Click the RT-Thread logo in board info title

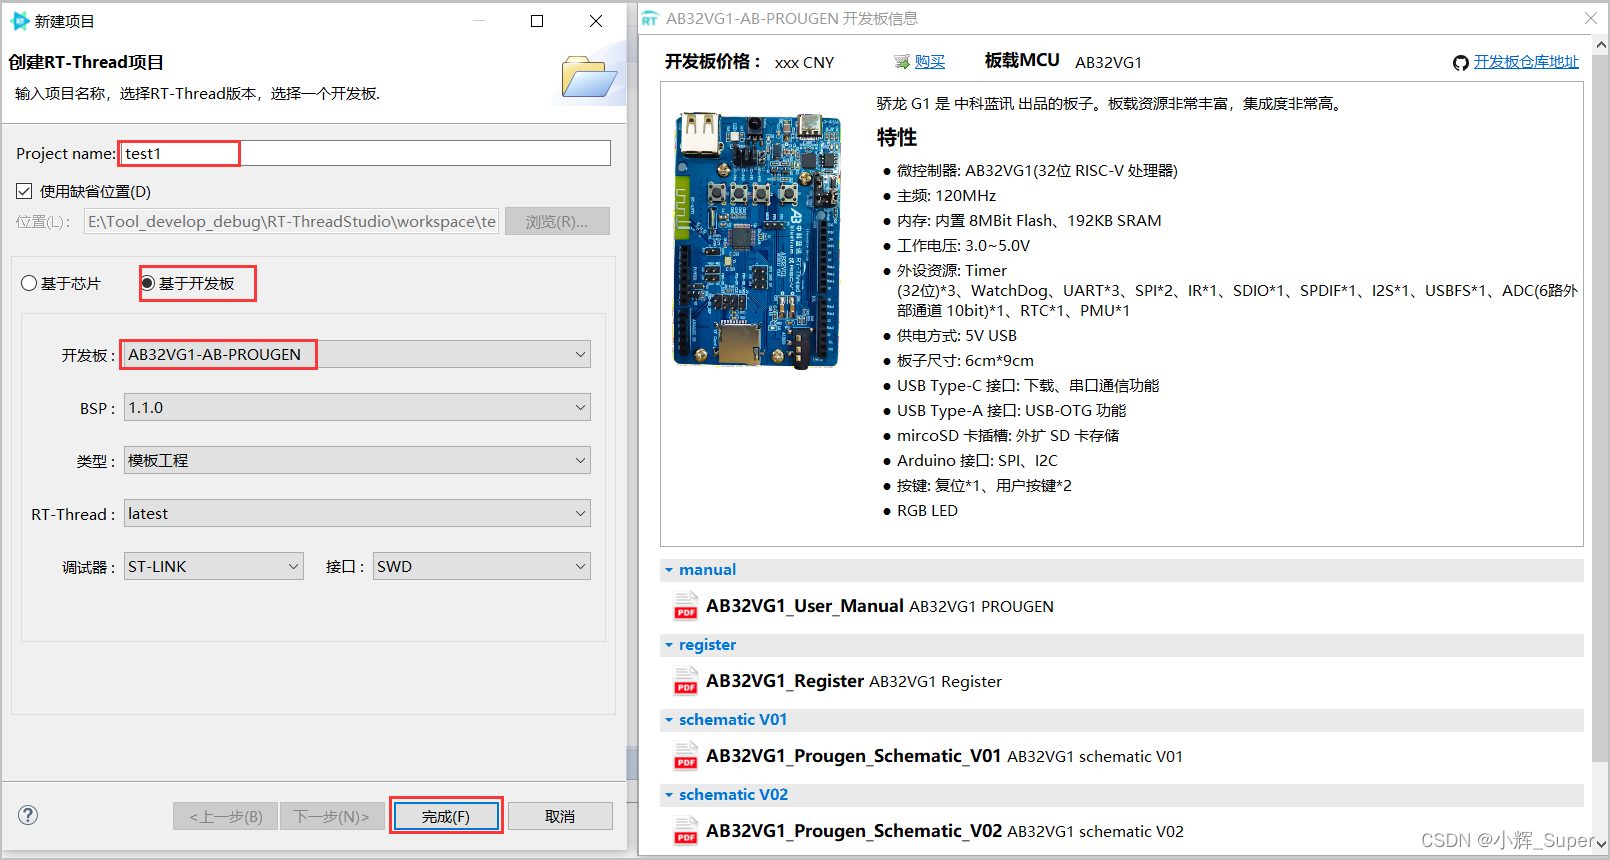650,19
